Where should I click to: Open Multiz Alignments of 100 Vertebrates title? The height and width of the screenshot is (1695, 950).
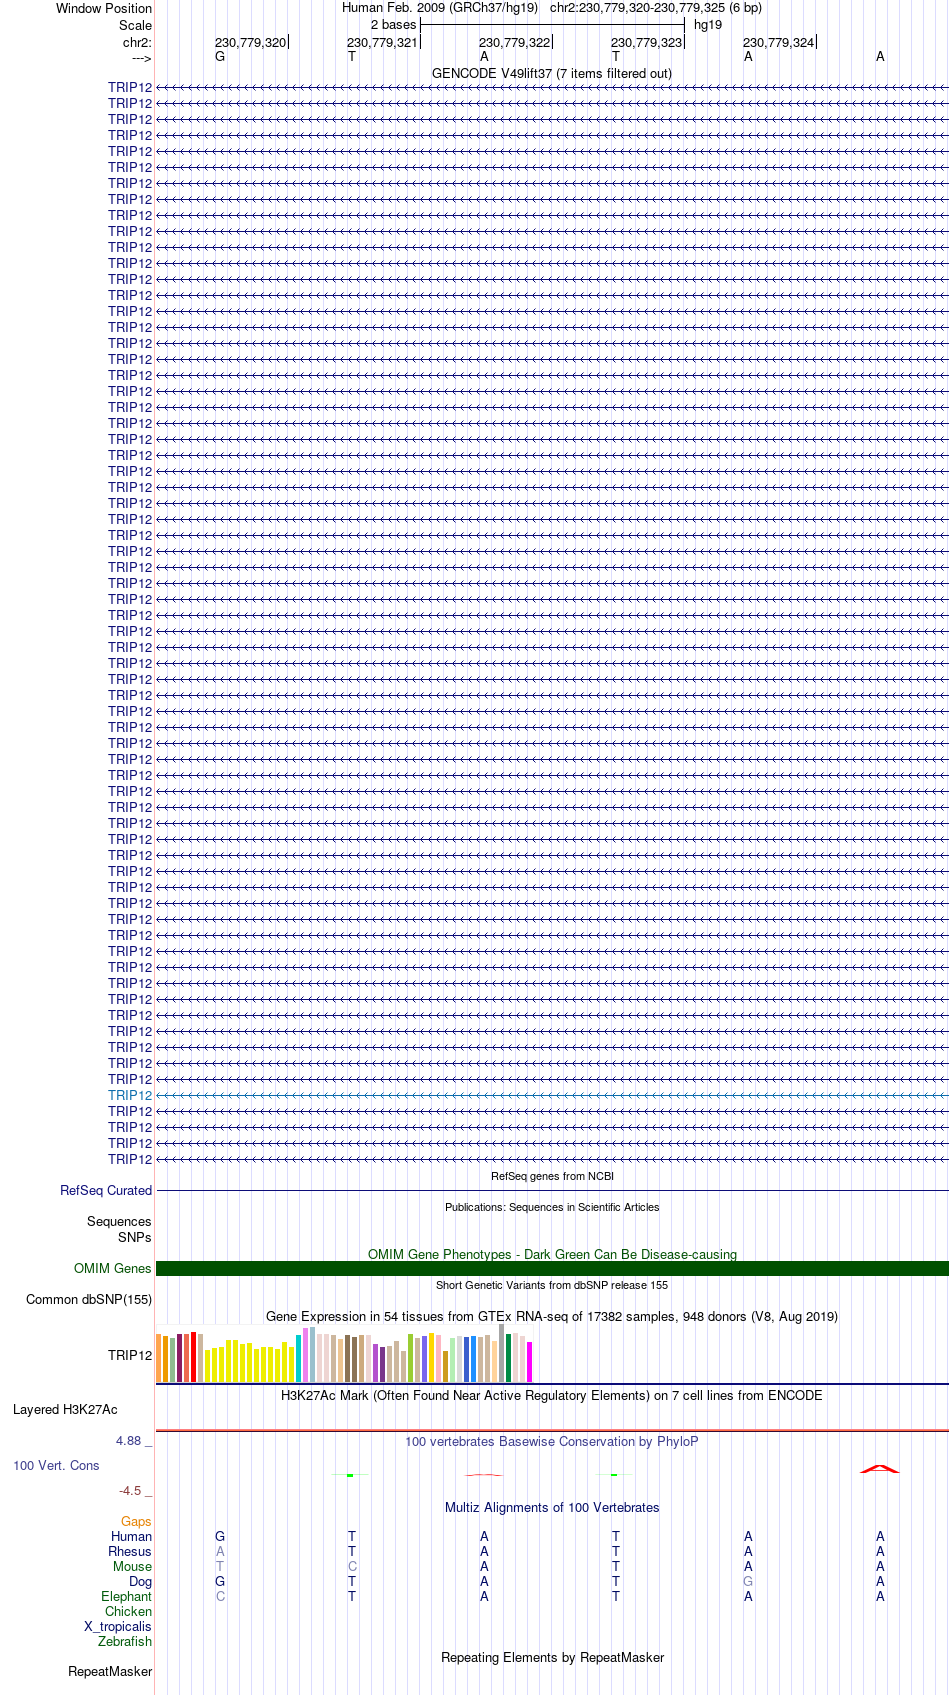coord(552,1507)
